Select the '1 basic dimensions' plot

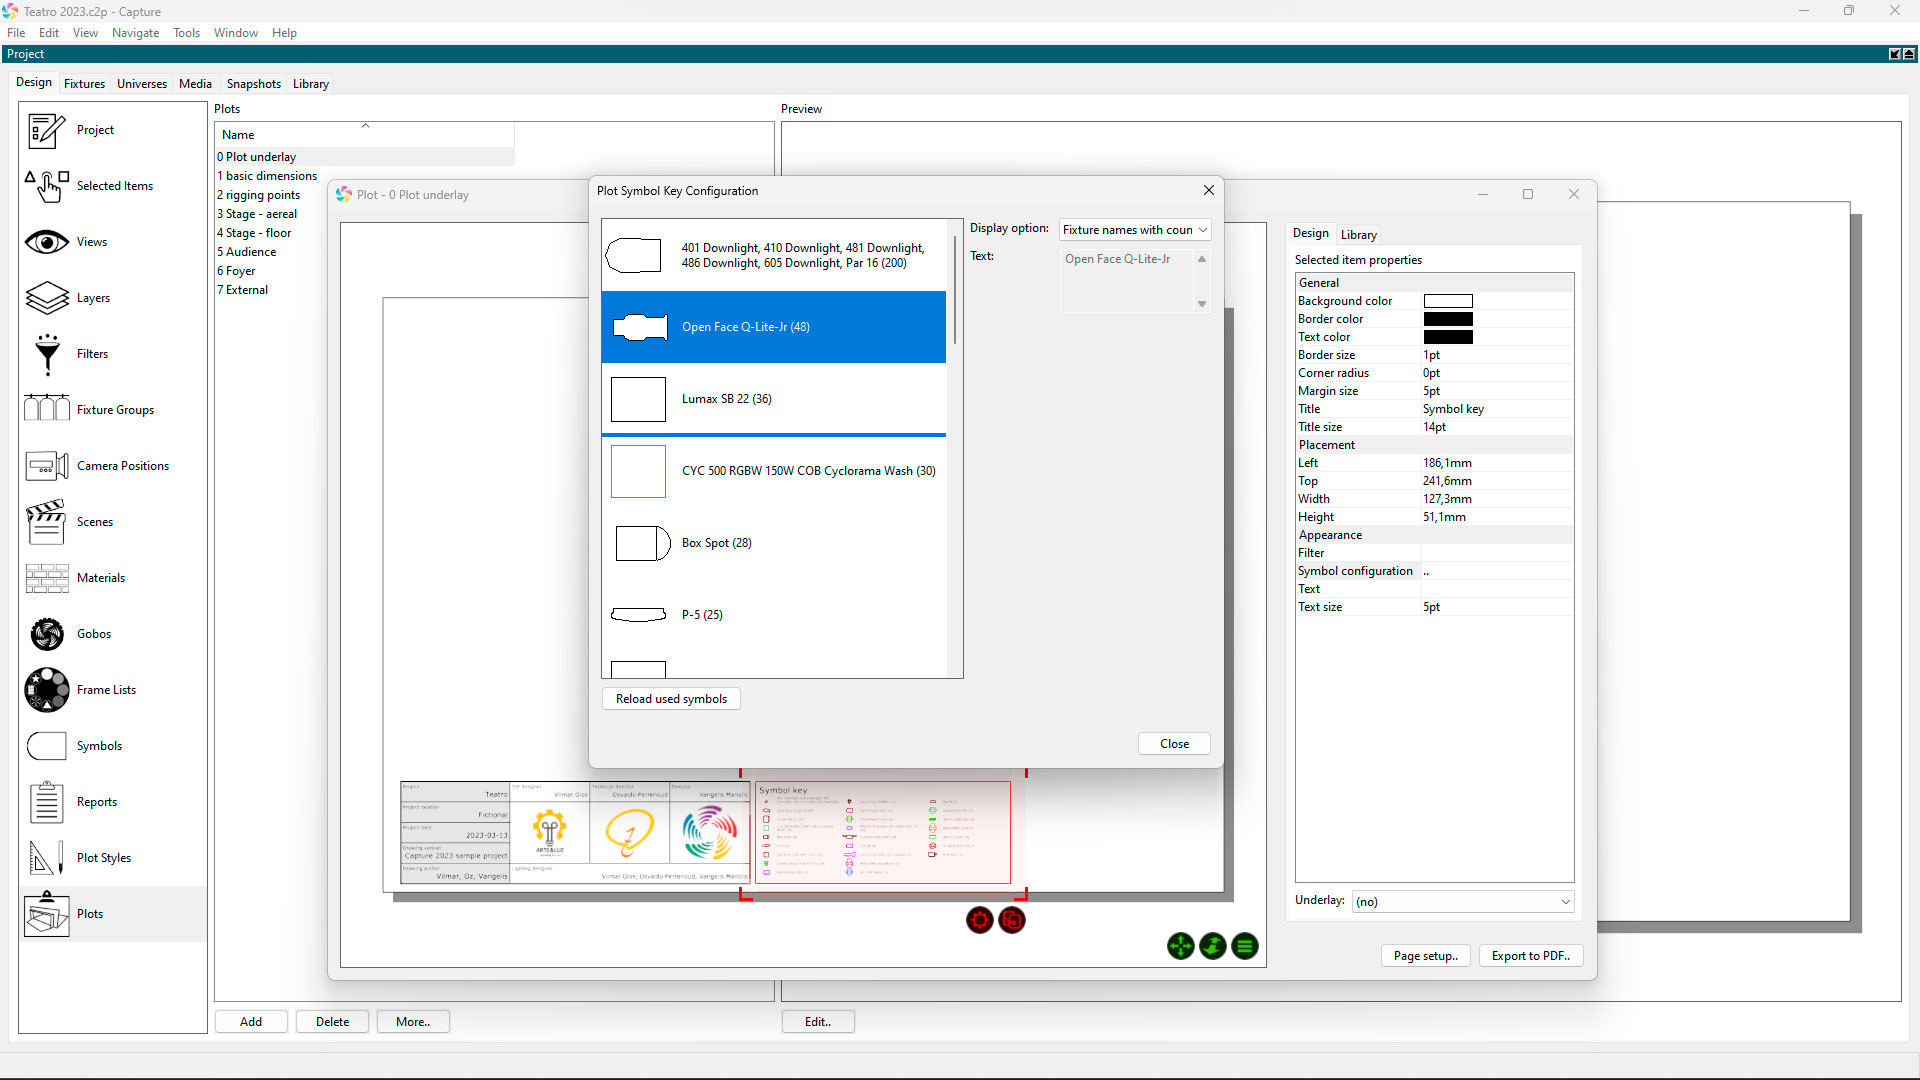coord(267,176)
